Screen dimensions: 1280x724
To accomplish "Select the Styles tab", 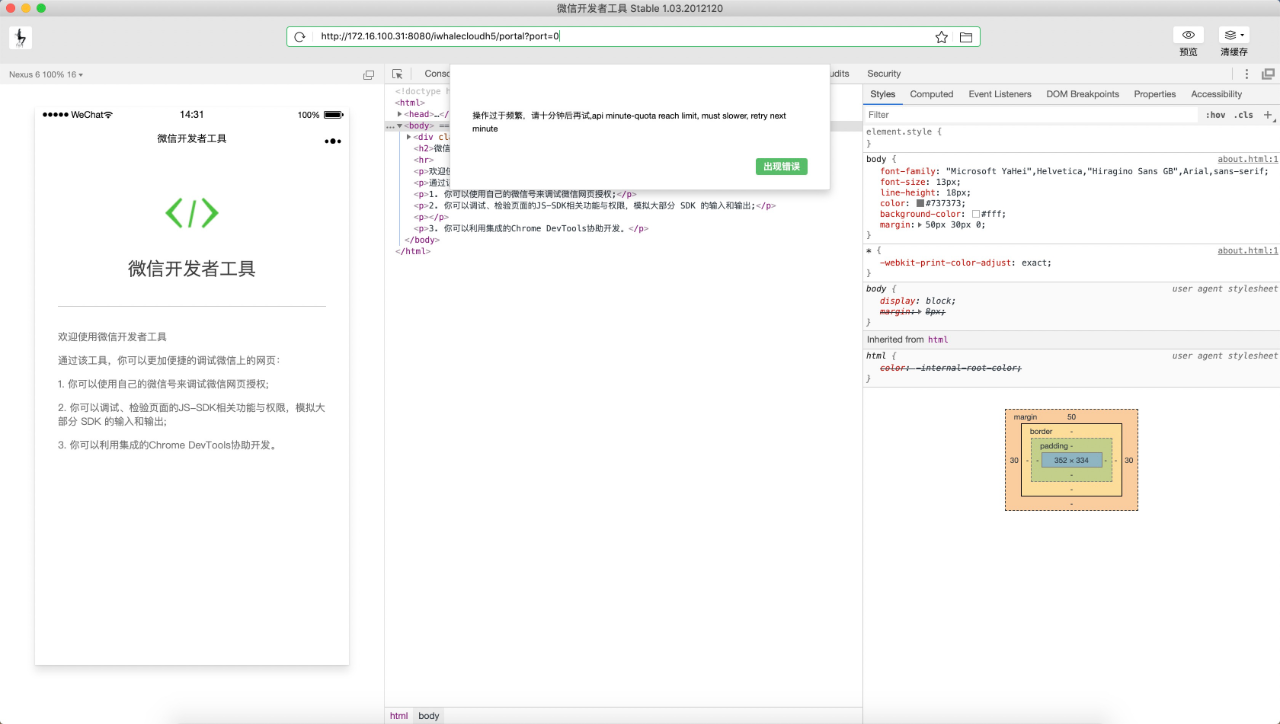I will [x=883, y=94].
